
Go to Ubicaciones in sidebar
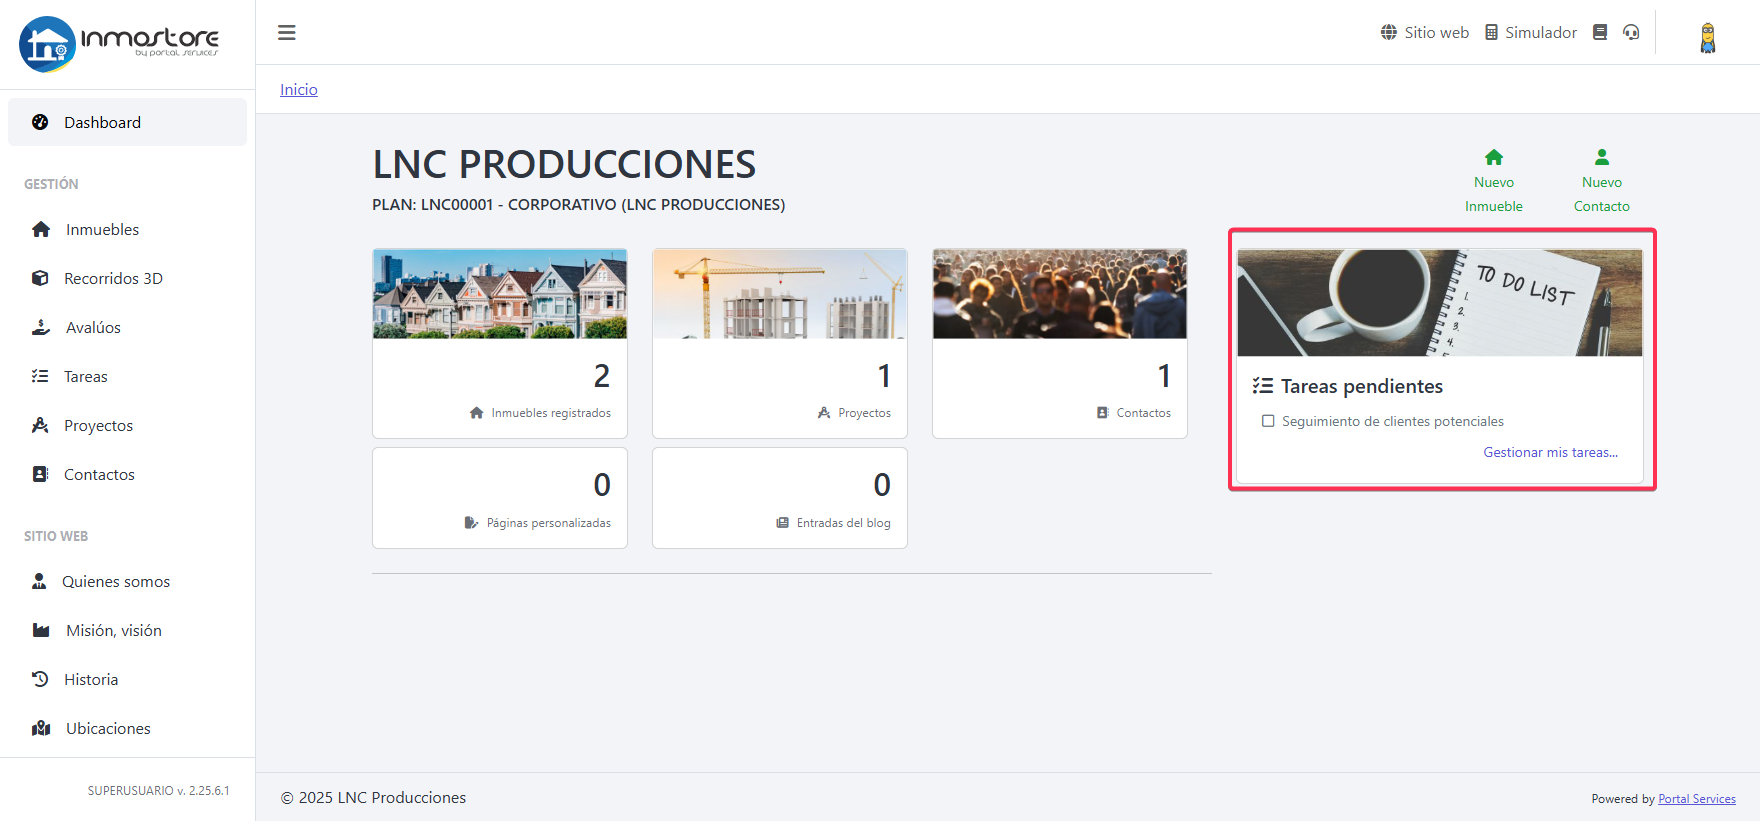click(x=127, y=728)
